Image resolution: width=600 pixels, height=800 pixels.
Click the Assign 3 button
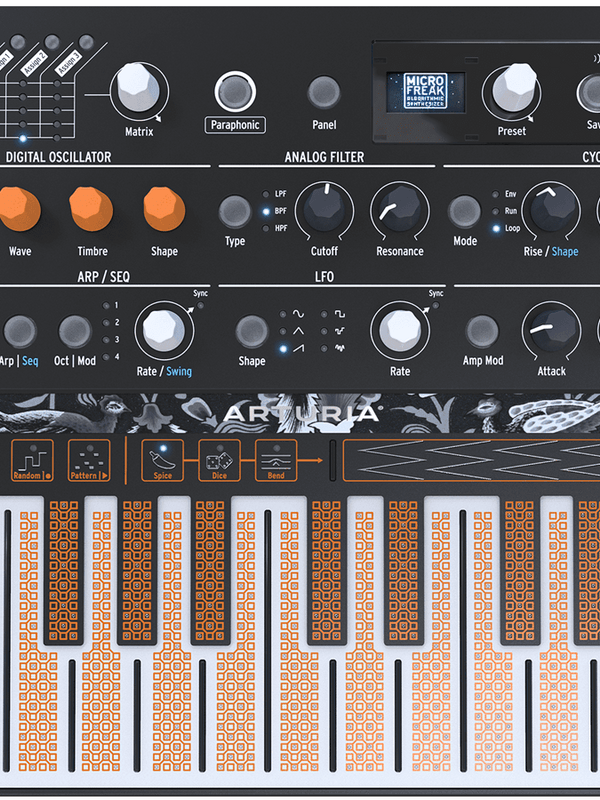click(x=86, y=42)
